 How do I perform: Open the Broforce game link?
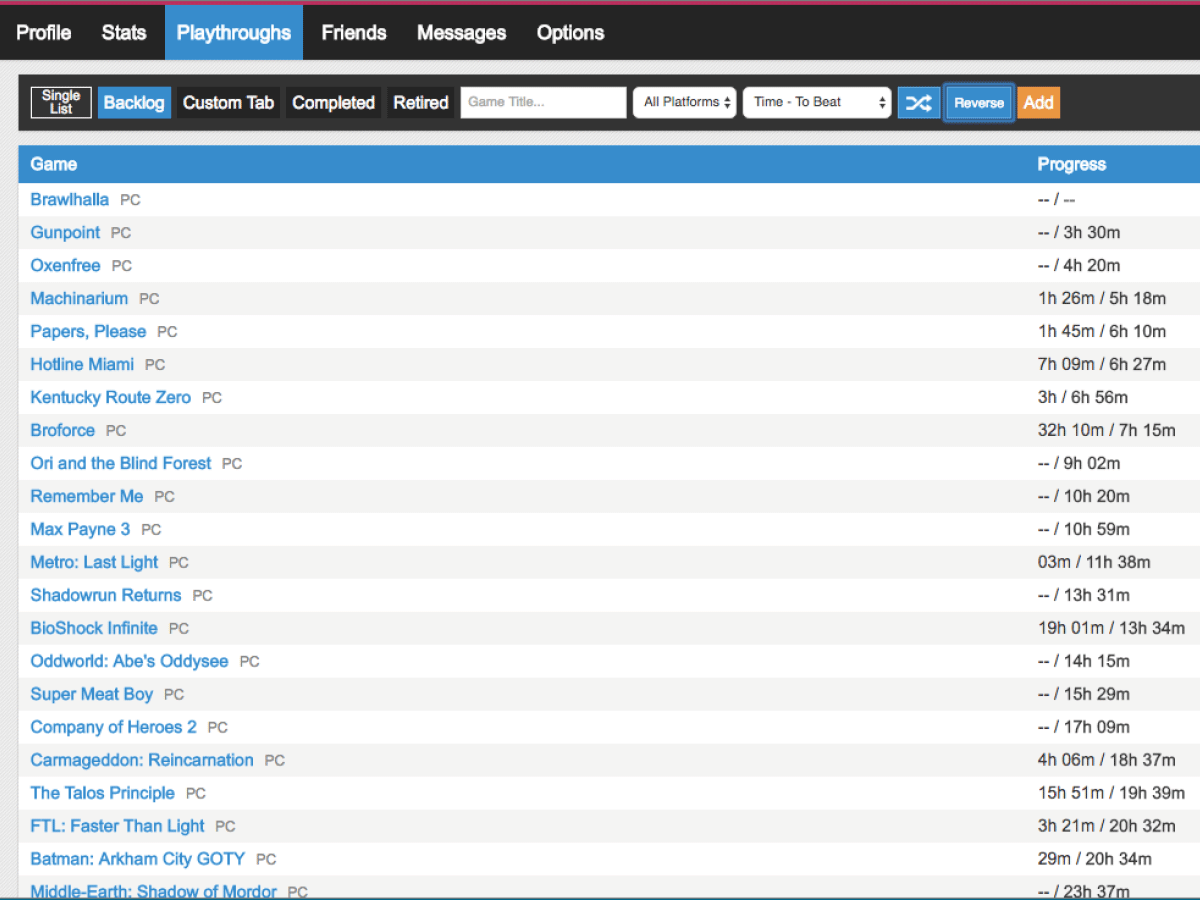pyautogui.click(x=63, y=430)
